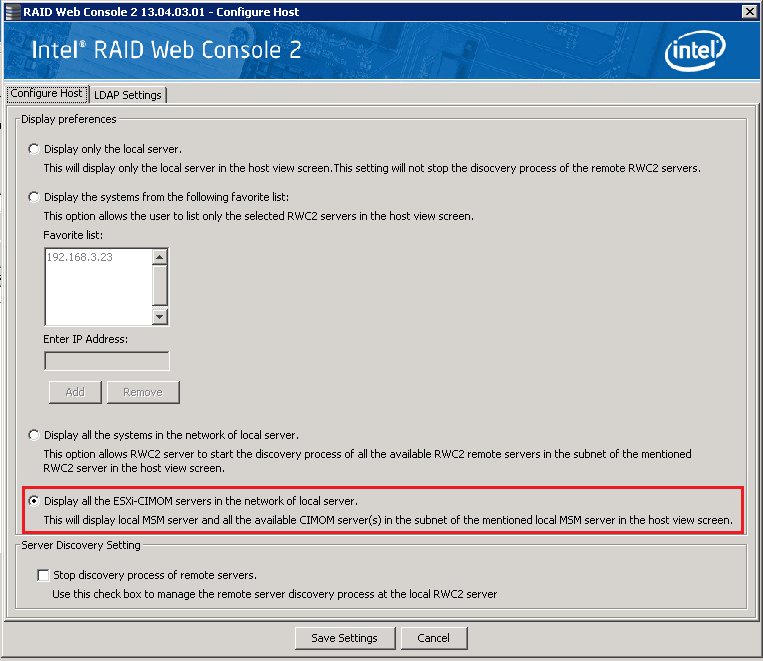Click the Save Settings button

345,638
